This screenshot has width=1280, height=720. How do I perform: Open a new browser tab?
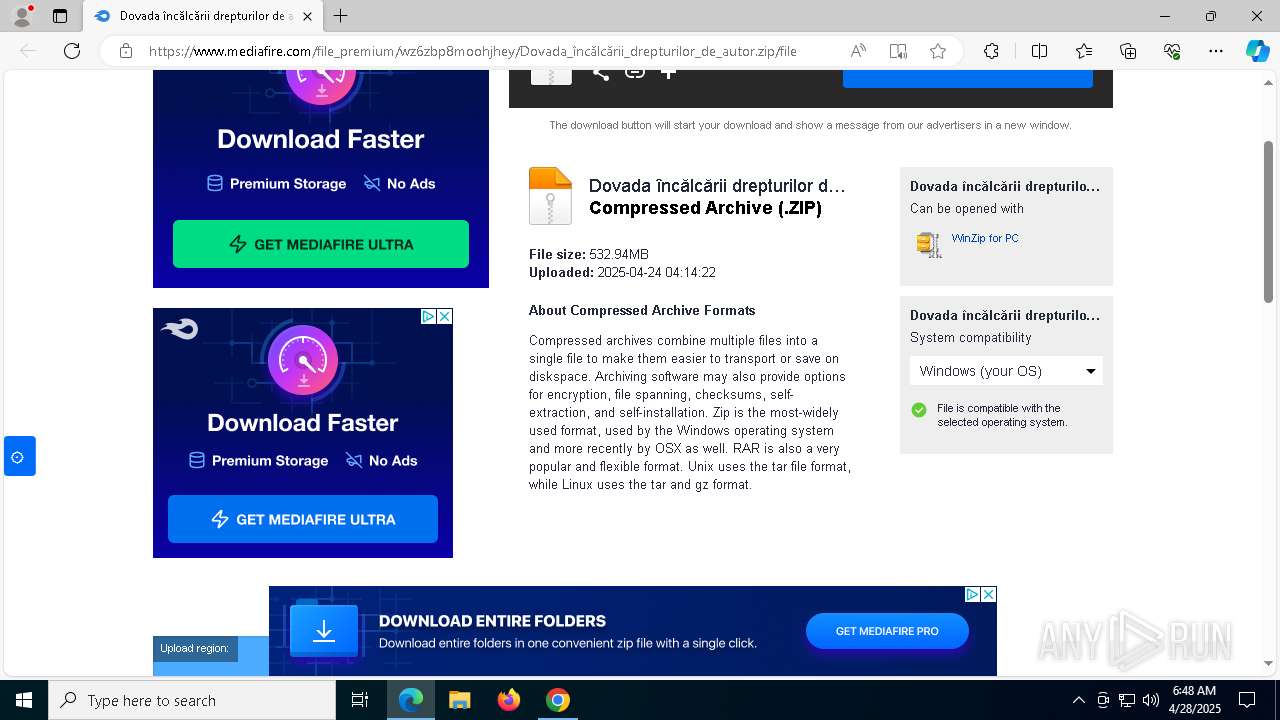coord(341,16)
